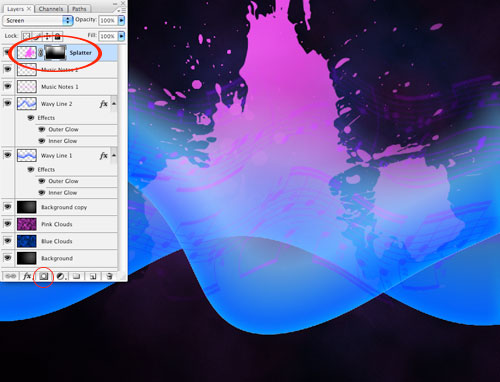Toggle Wavy Line 1 Effects visibility
Viewport: 500px width, 382px height.
[31, 169]
